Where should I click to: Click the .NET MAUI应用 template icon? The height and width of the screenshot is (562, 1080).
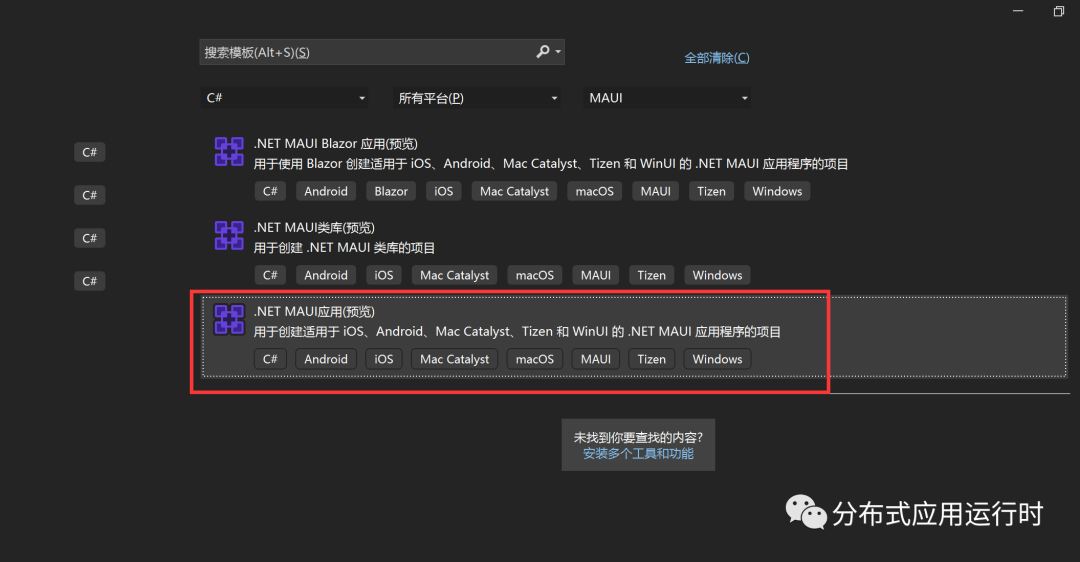229,320
